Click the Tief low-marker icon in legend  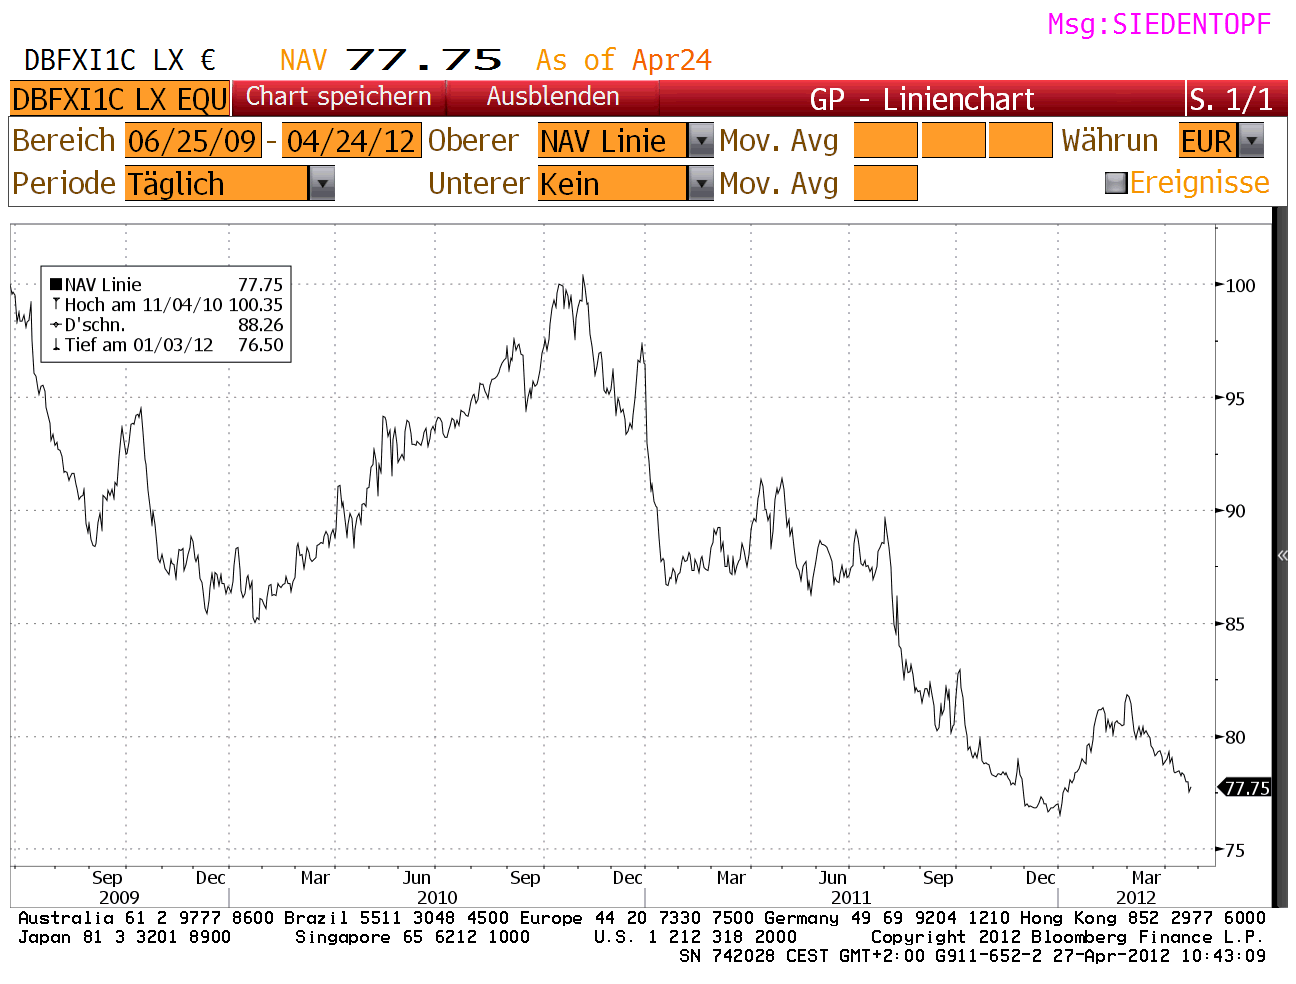coord(56,345)
